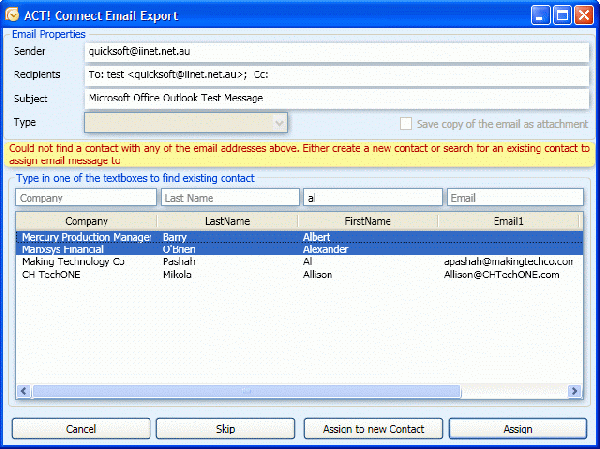This screenshot has width=600, height=449.
Task: Click the horizontal scrollbar right arrow
Action: (574, 391)
